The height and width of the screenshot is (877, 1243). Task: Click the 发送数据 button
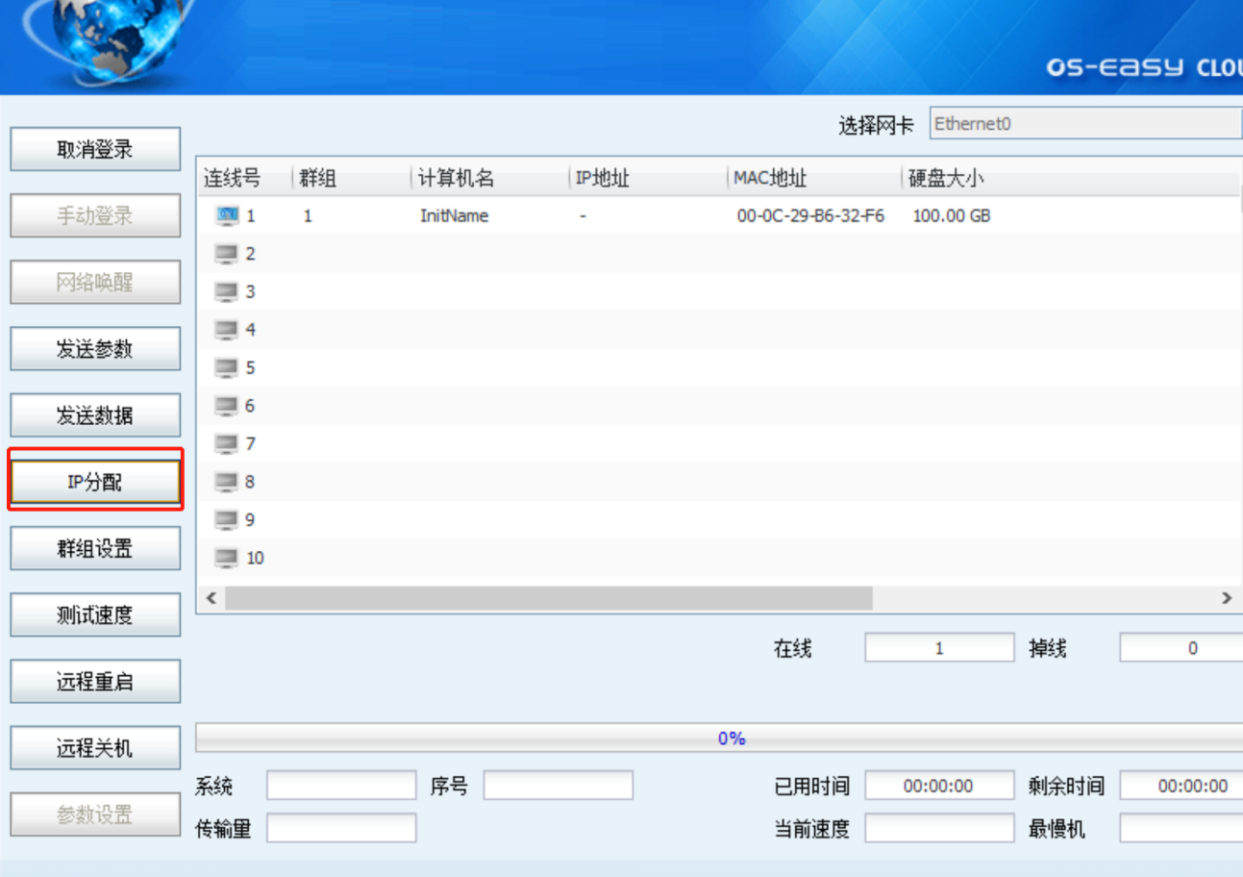[x=95, y=416]
